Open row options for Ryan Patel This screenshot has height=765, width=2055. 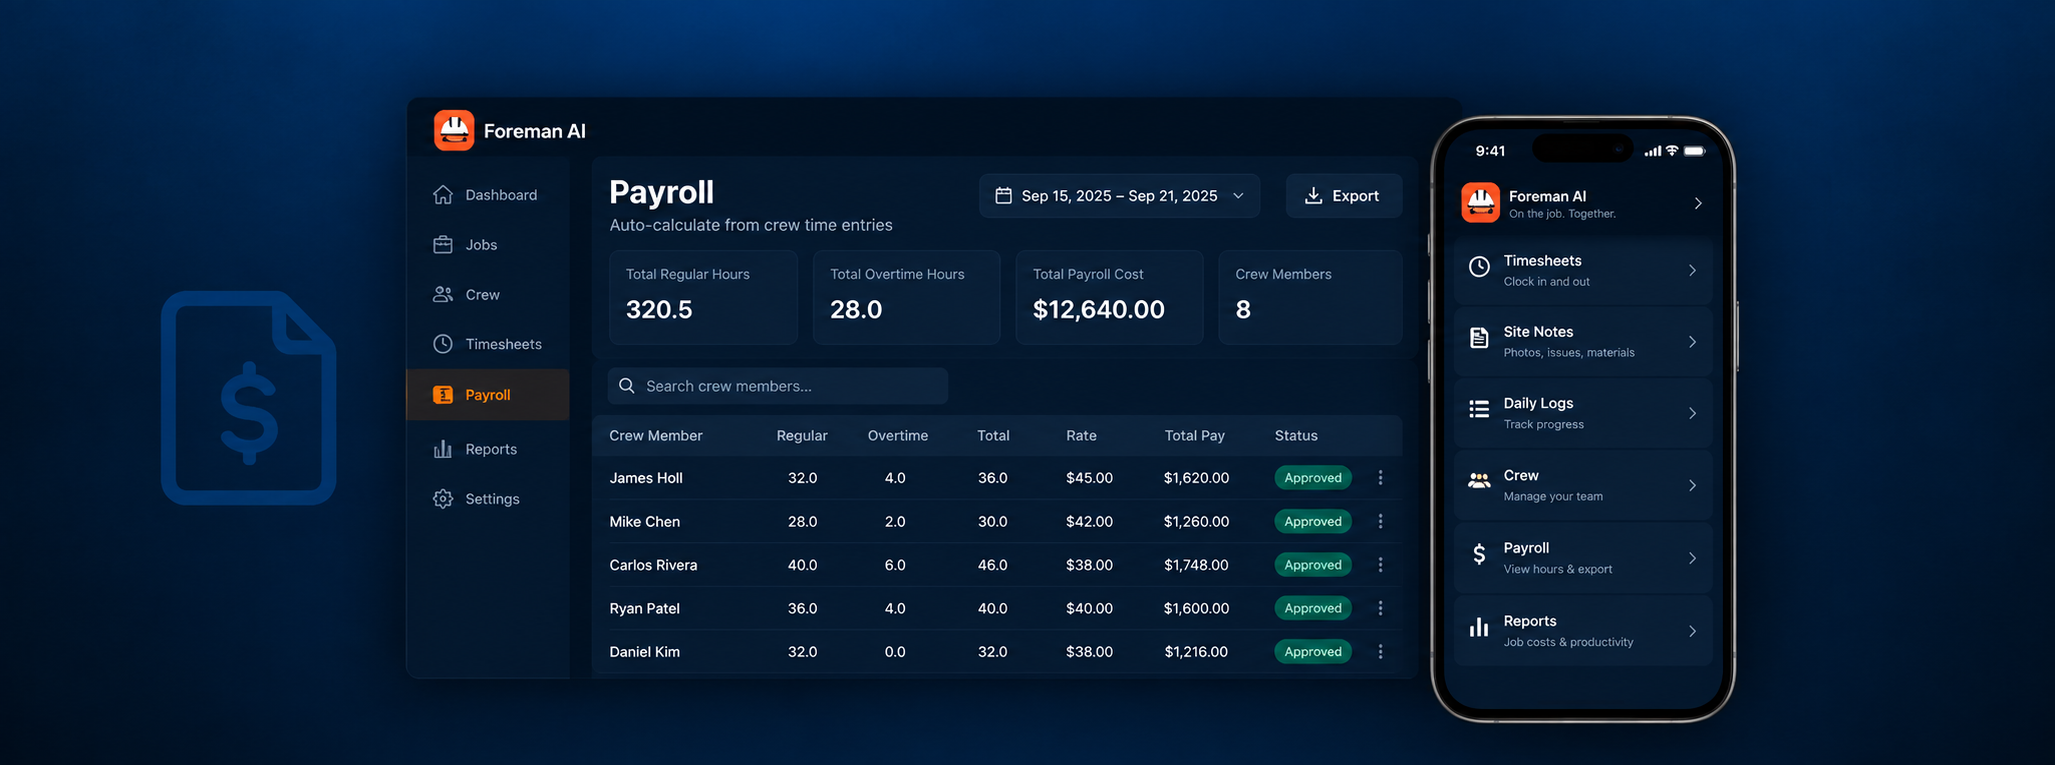point(1380,608)
